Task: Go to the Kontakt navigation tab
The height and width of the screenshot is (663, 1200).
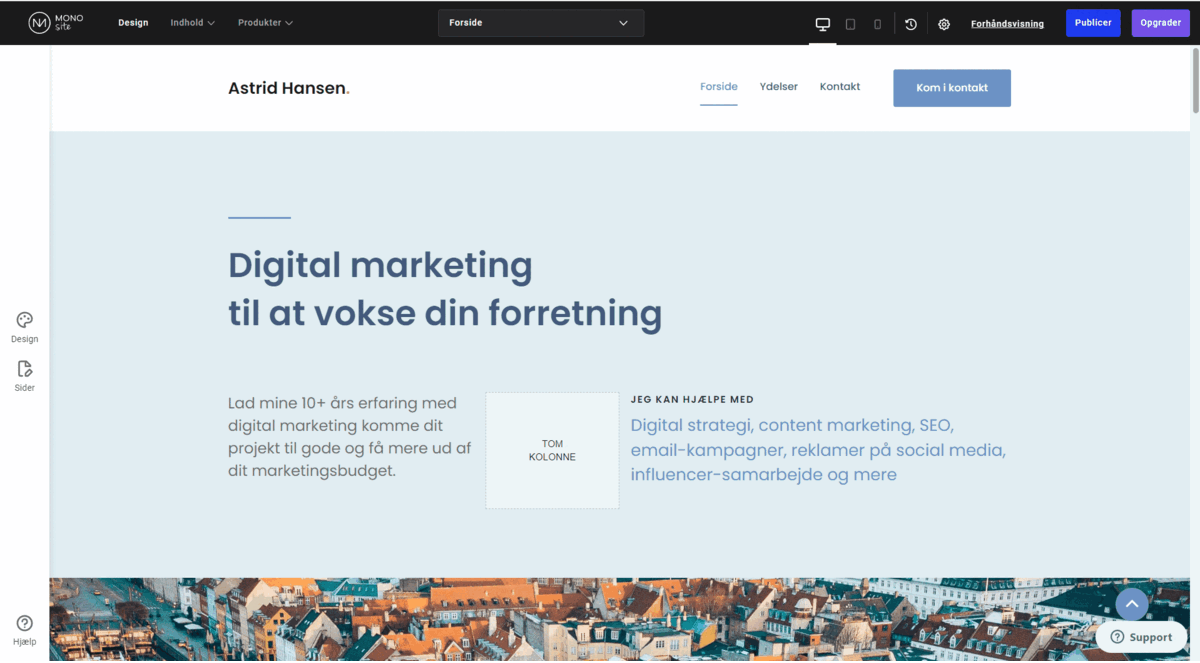Action: coord(840,87)
